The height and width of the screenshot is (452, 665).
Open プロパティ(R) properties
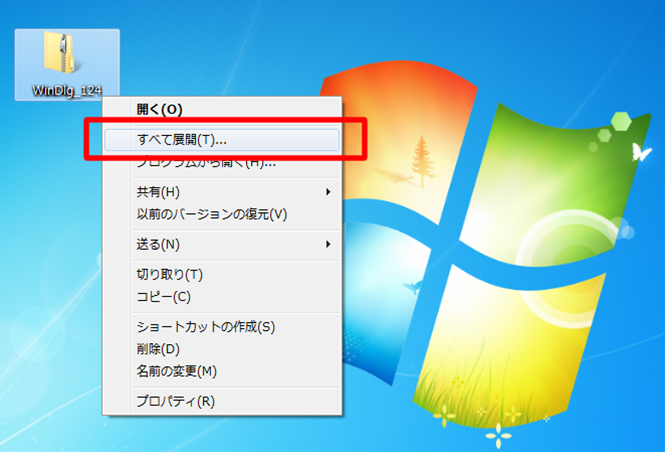tap(222, 401)
